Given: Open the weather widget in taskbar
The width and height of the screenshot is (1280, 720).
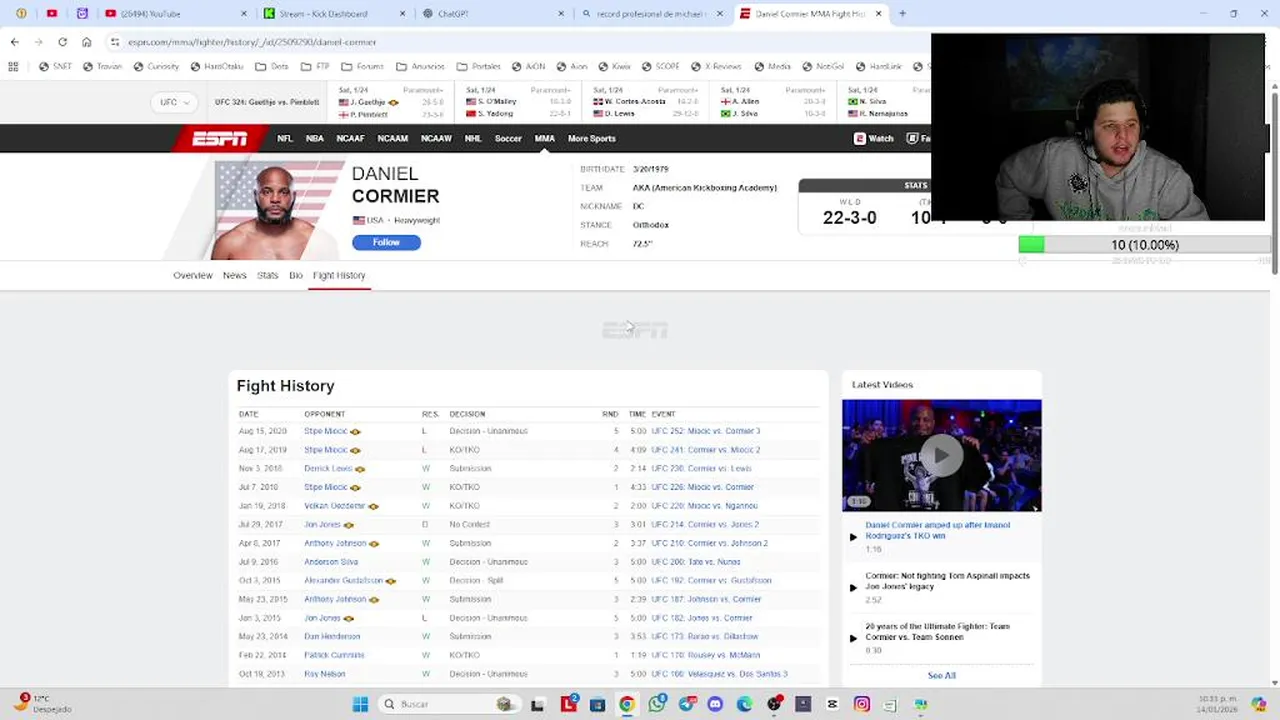Looking at the screenshot, I should coord(40,703).
